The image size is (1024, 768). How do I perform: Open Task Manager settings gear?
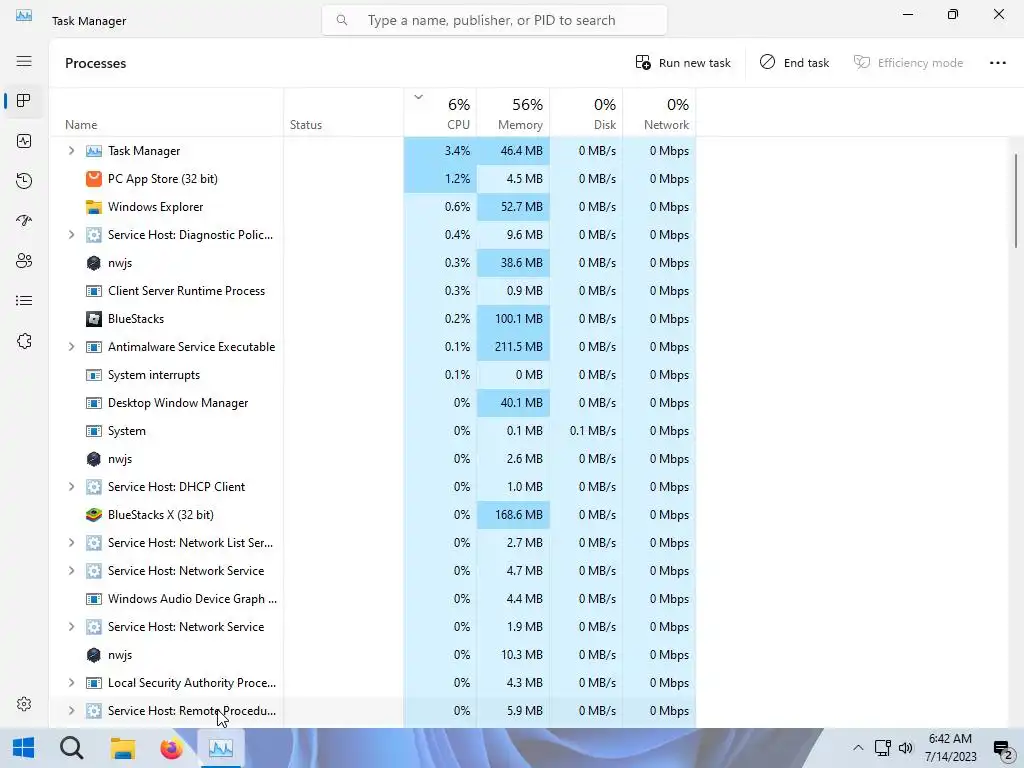coord(24,704)
